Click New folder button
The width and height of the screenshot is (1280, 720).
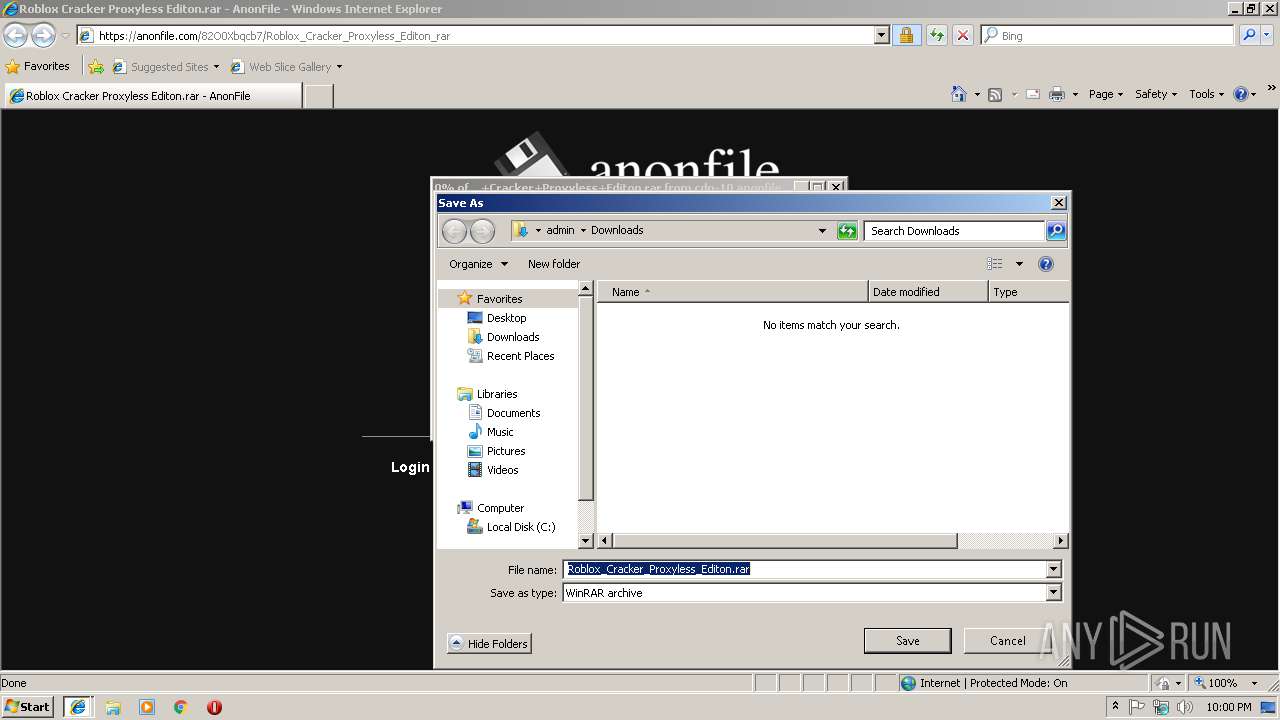[x=554, y=264]
